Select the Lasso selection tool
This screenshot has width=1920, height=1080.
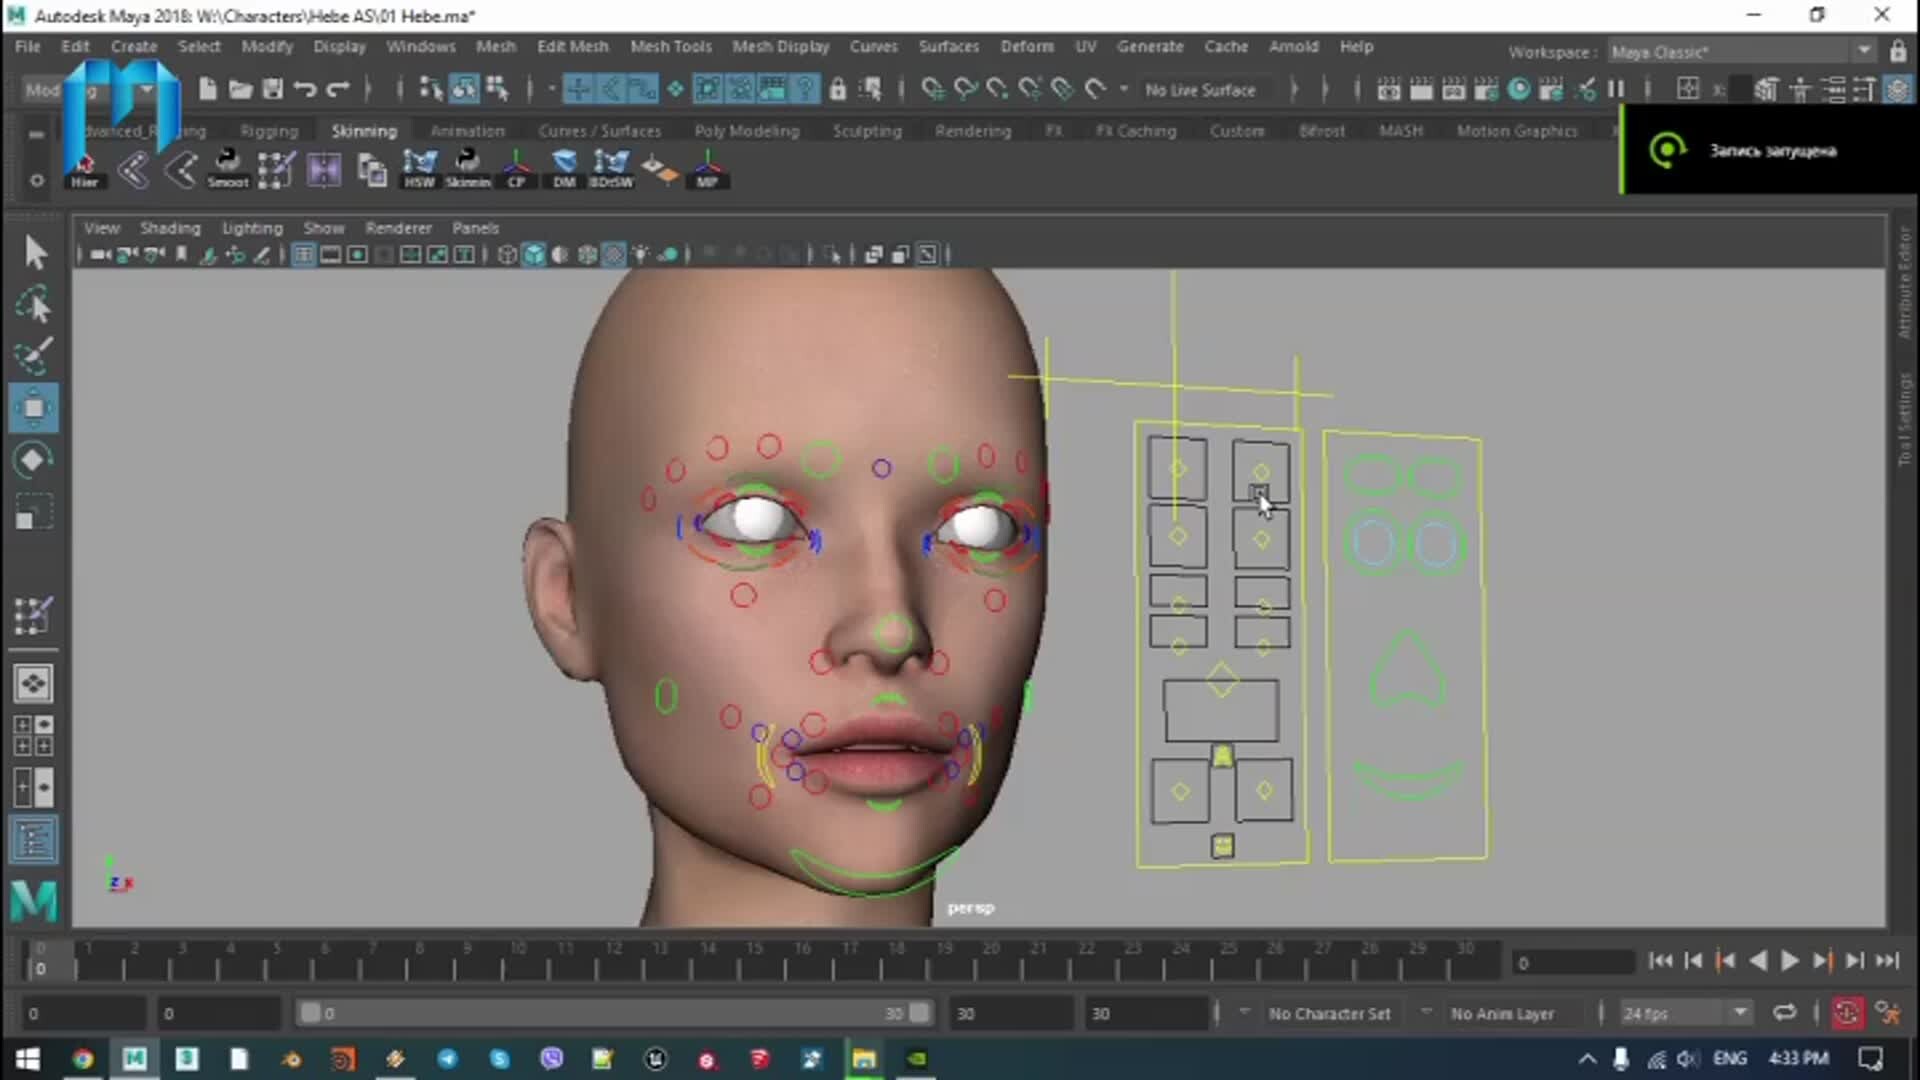pos(35,305)
